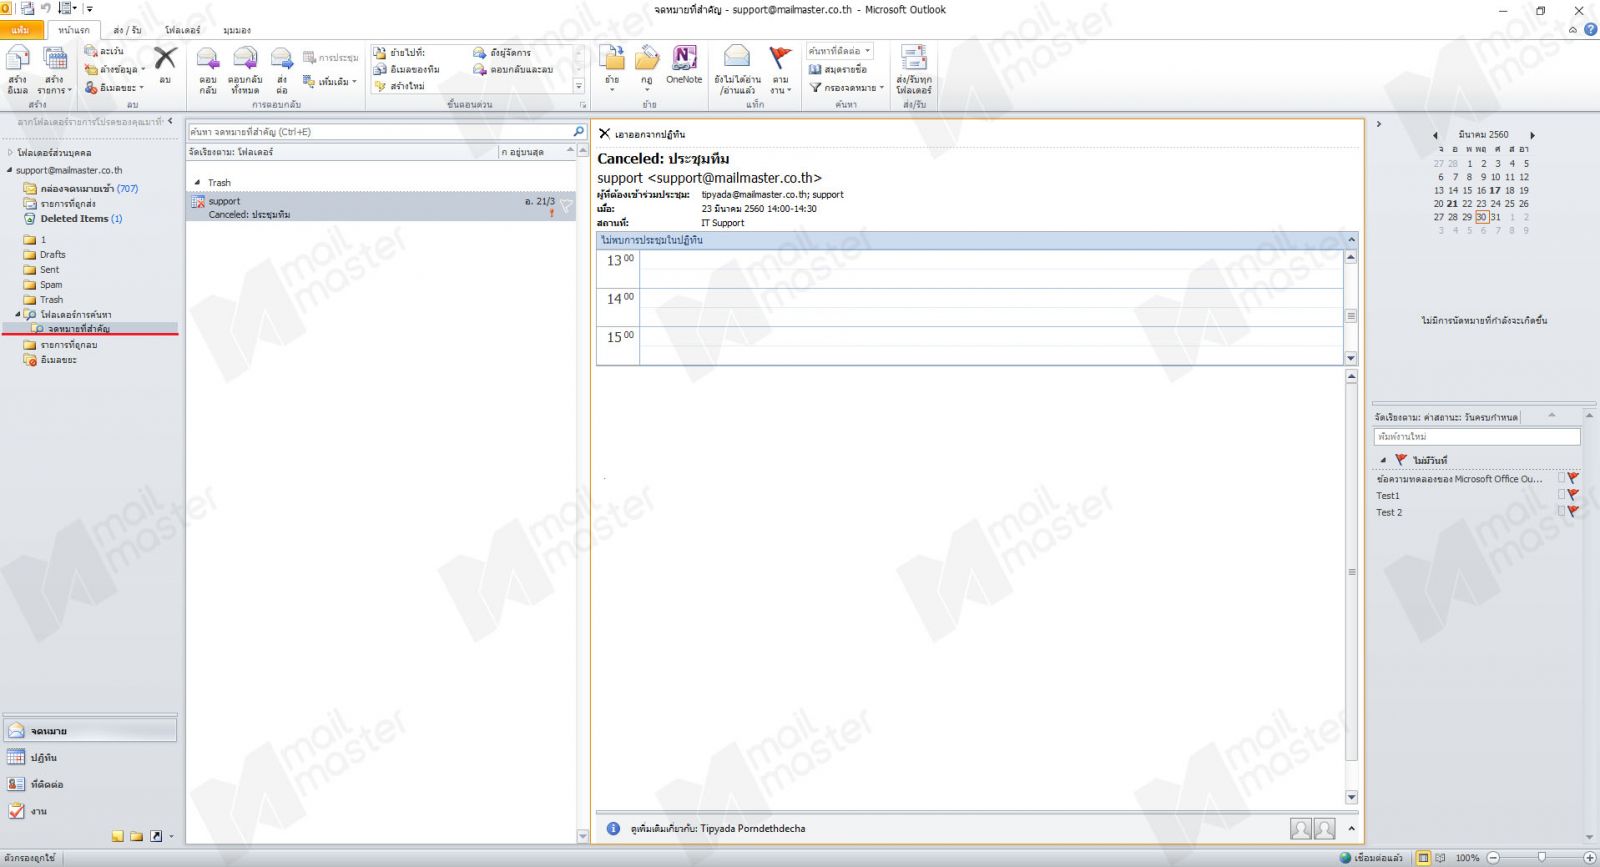
Task: Click the Move to (ย้ายไปที่) quick step
Action: click(x=400, y=52)
